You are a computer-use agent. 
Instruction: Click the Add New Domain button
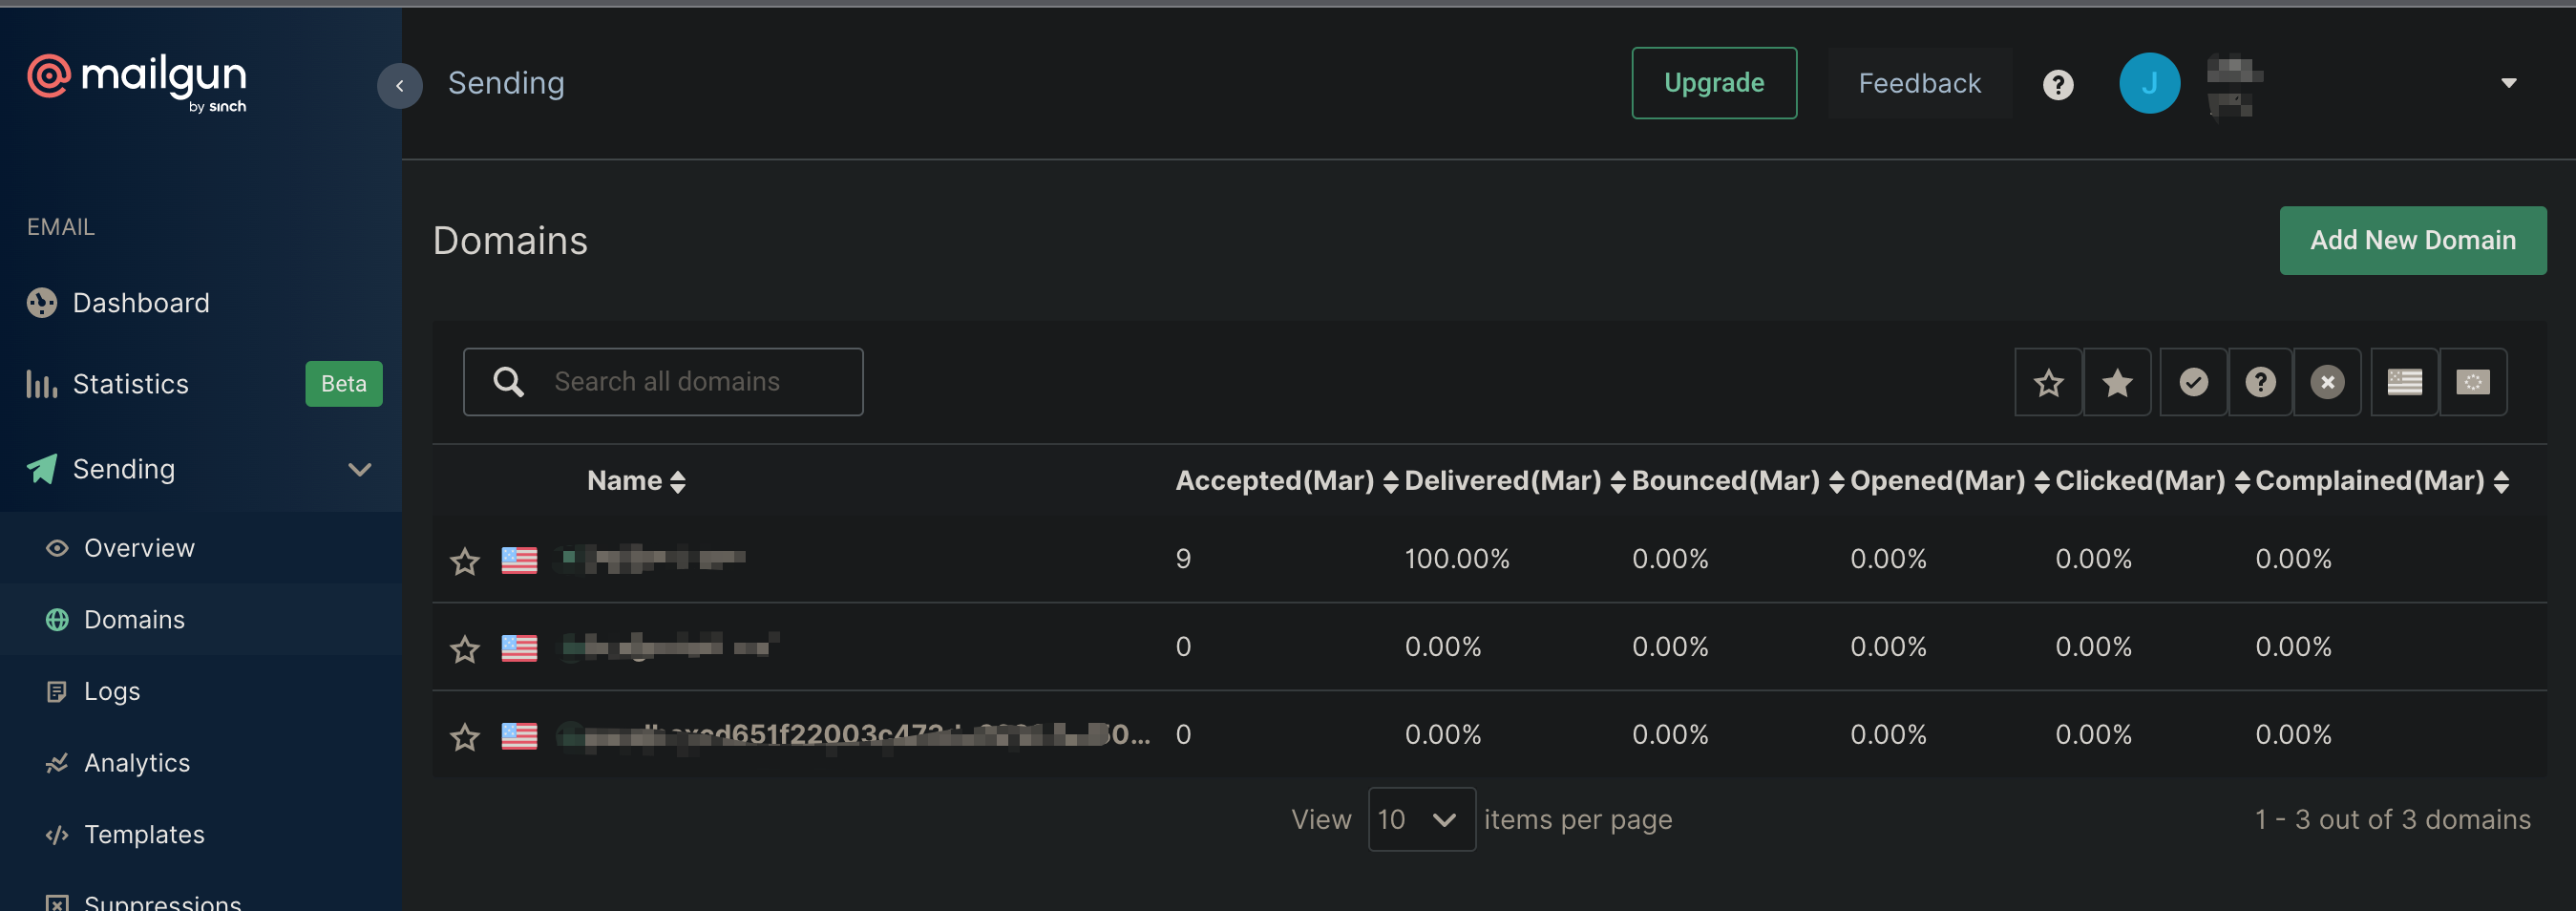click(x=2412, y=240)
